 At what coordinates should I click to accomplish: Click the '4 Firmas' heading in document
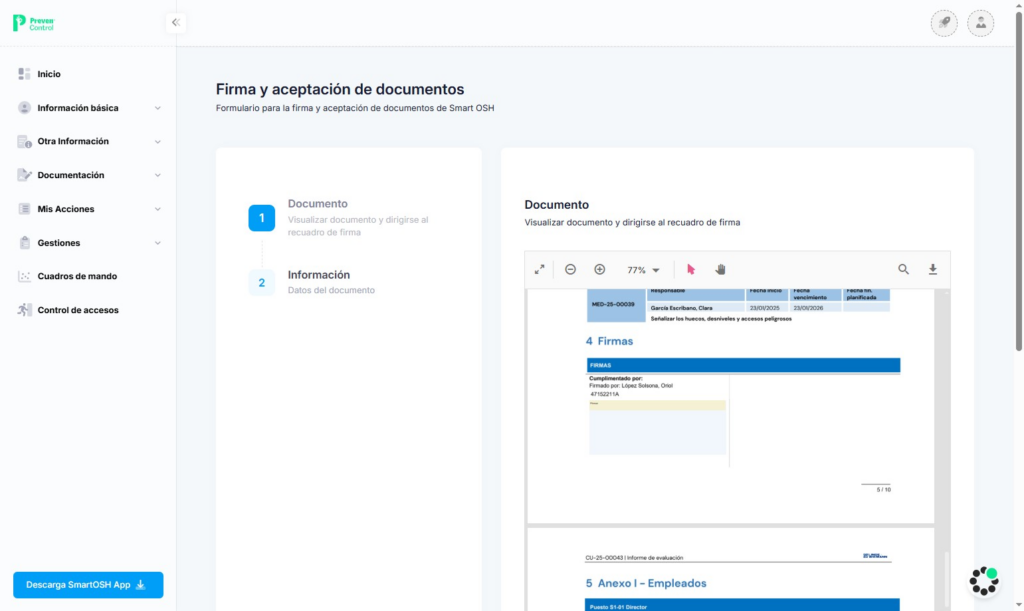coord(609,341)
